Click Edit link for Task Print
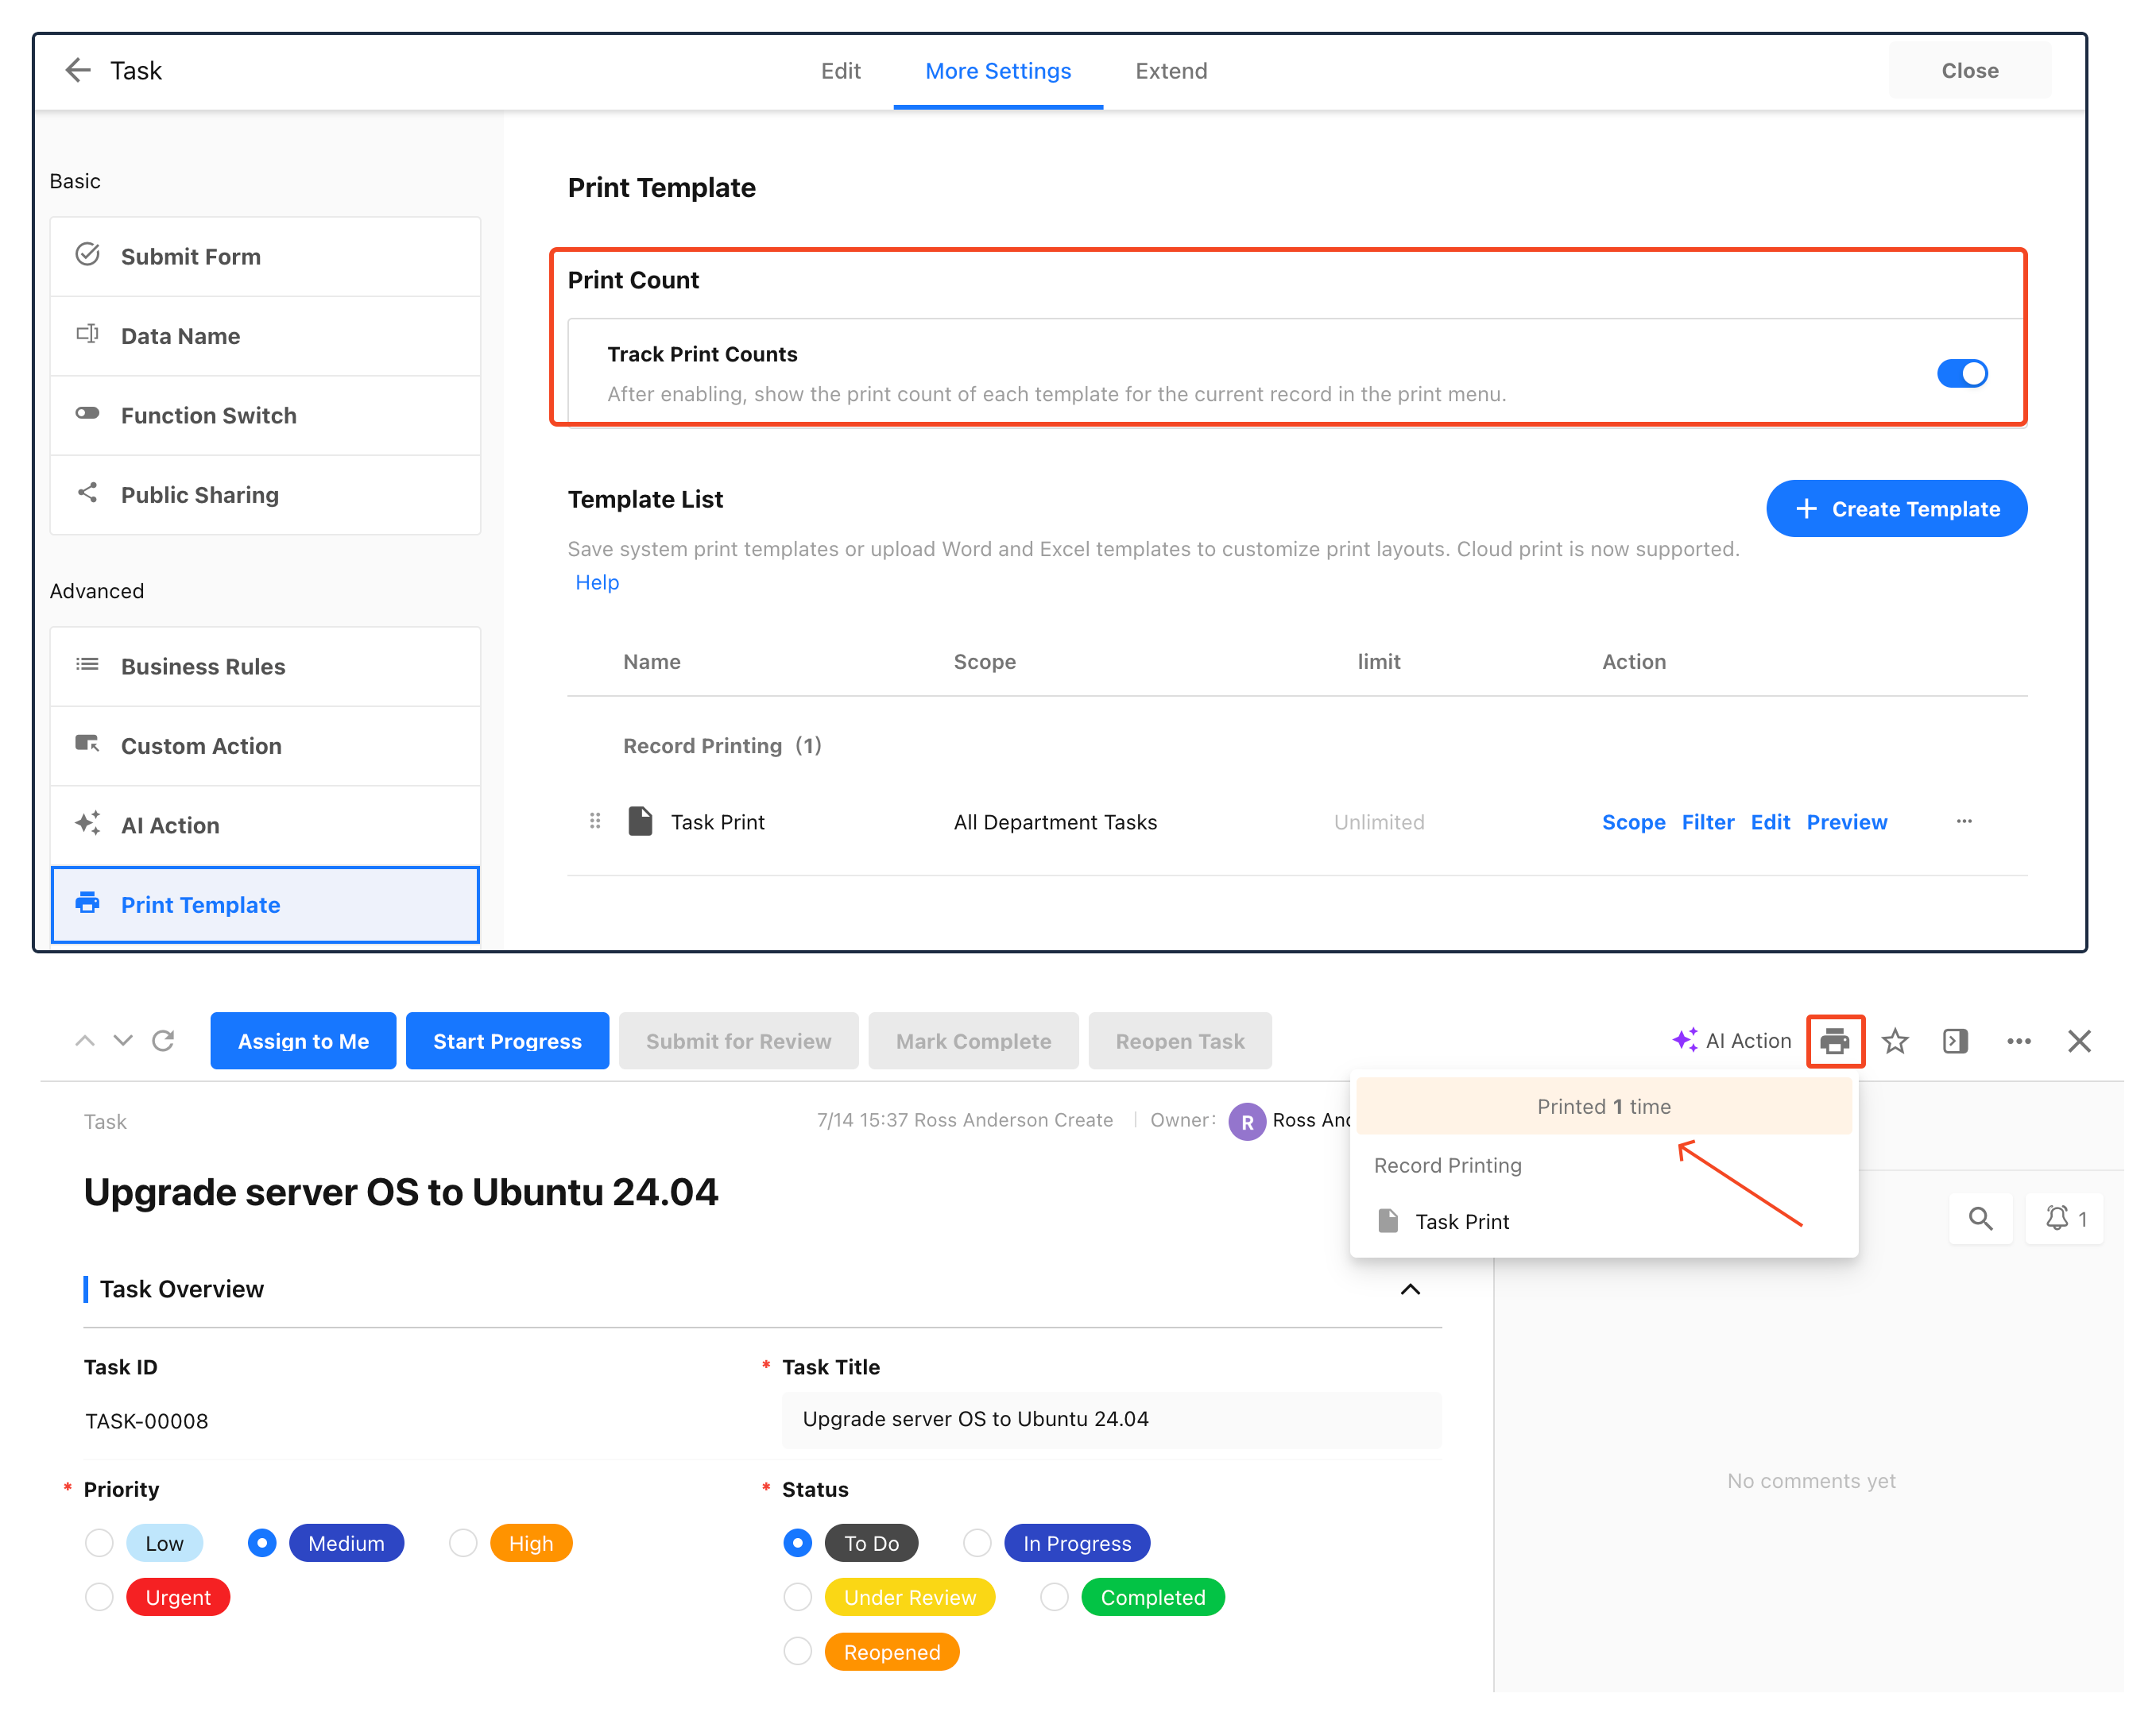2156x1724 pixels. pyautogui.click(x=1770, y=822)
